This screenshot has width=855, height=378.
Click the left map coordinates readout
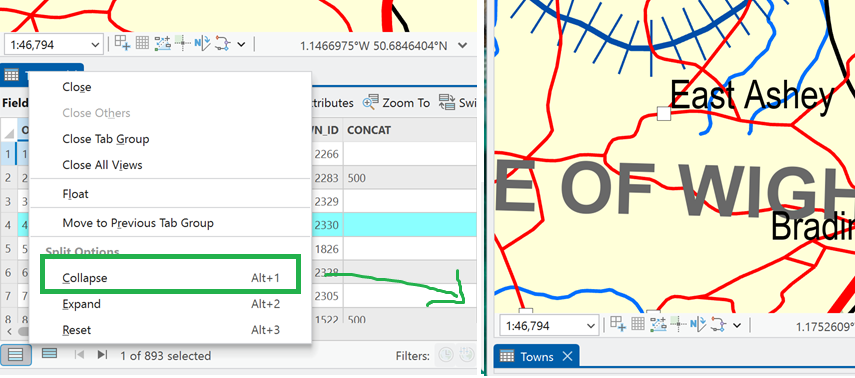coord(374,46)
